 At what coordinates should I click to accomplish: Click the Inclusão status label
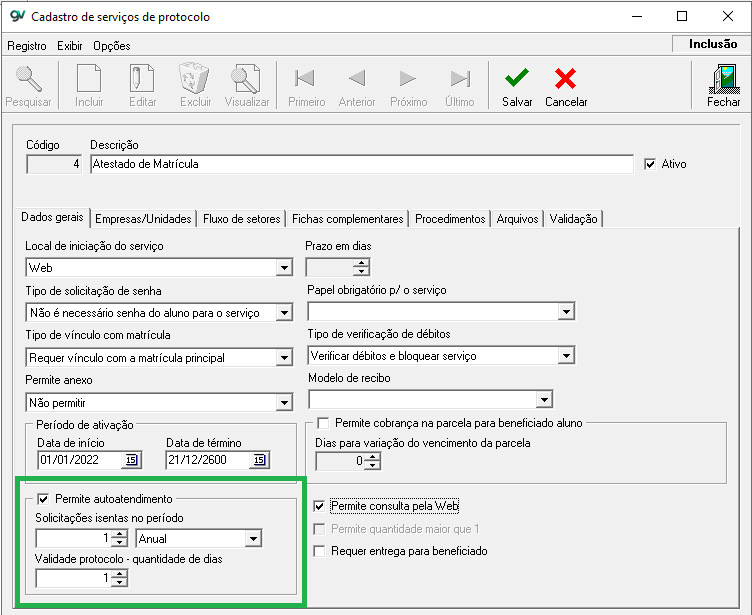713,44
